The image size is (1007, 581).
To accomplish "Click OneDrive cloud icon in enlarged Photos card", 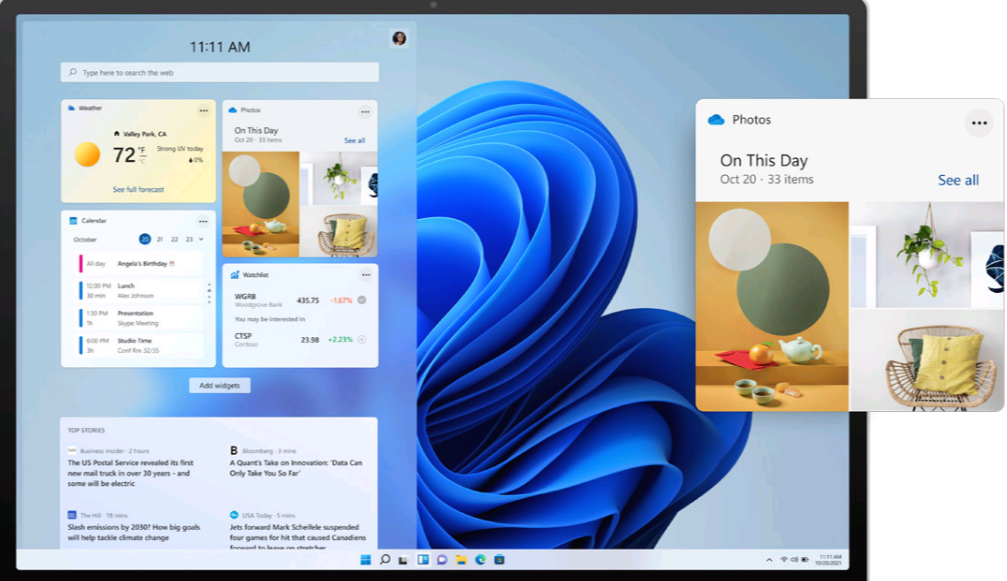I will (716, 119).
